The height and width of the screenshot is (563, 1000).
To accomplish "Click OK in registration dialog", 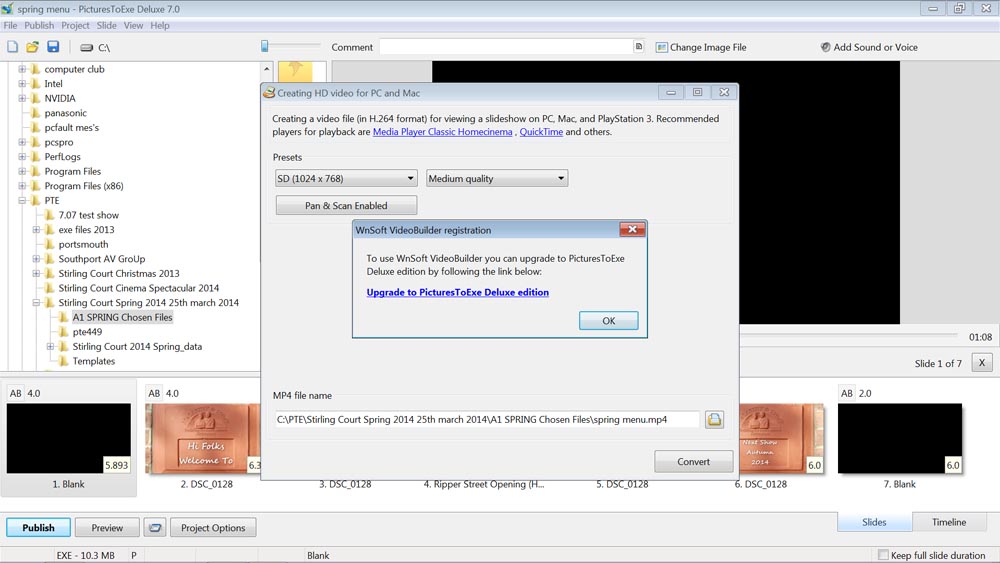I will (608, 321).
